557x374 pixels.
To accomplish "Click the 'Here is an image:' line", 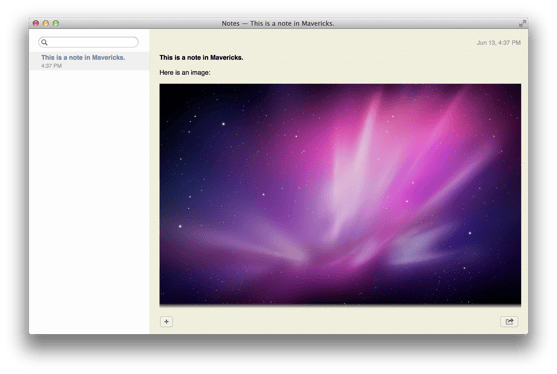I will (185, 73).
